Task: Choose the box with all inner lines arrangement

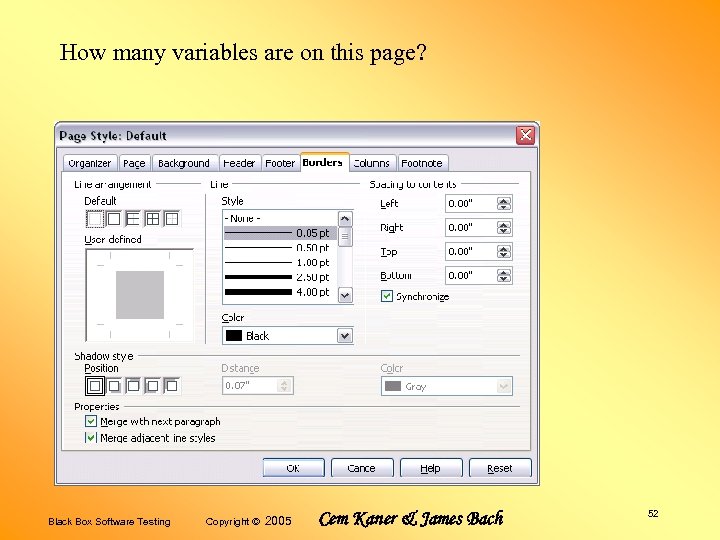Action: click(152, 219)
